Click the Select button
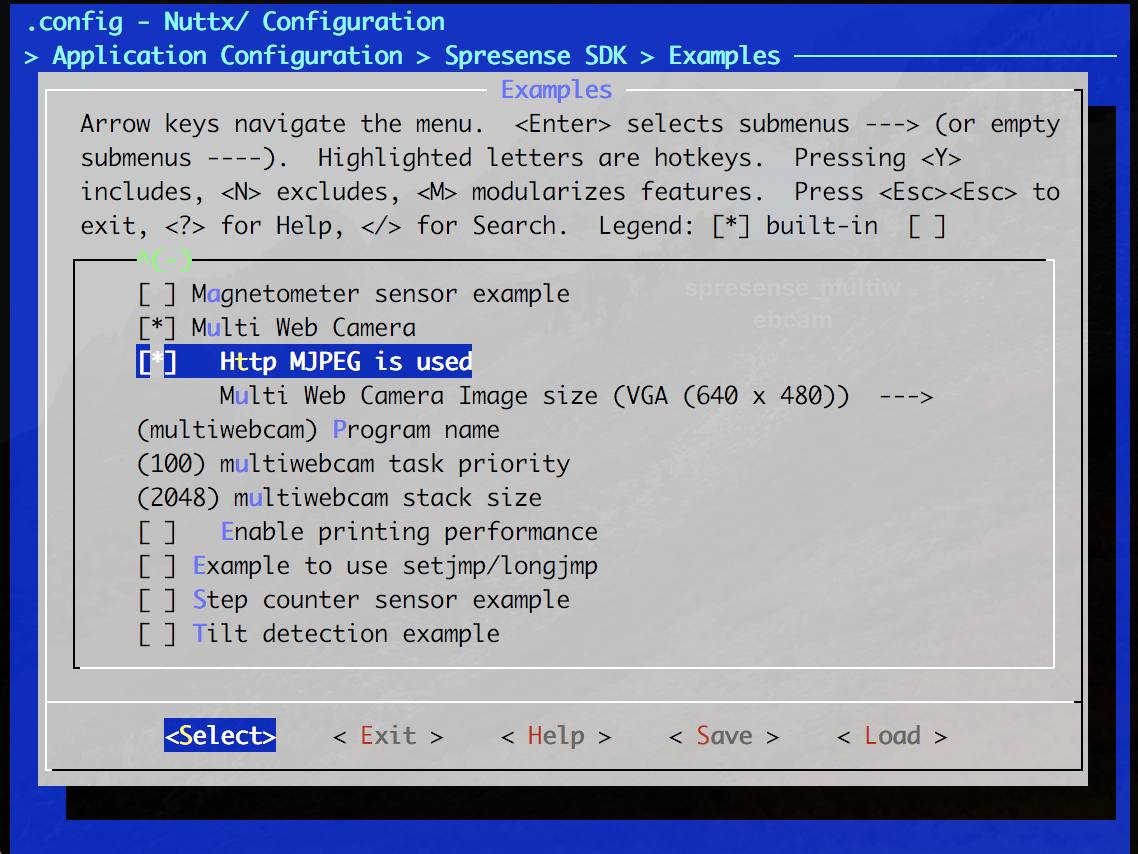Image resolution: width=1138 pixels, height=854 pixels. click(219, 735)
